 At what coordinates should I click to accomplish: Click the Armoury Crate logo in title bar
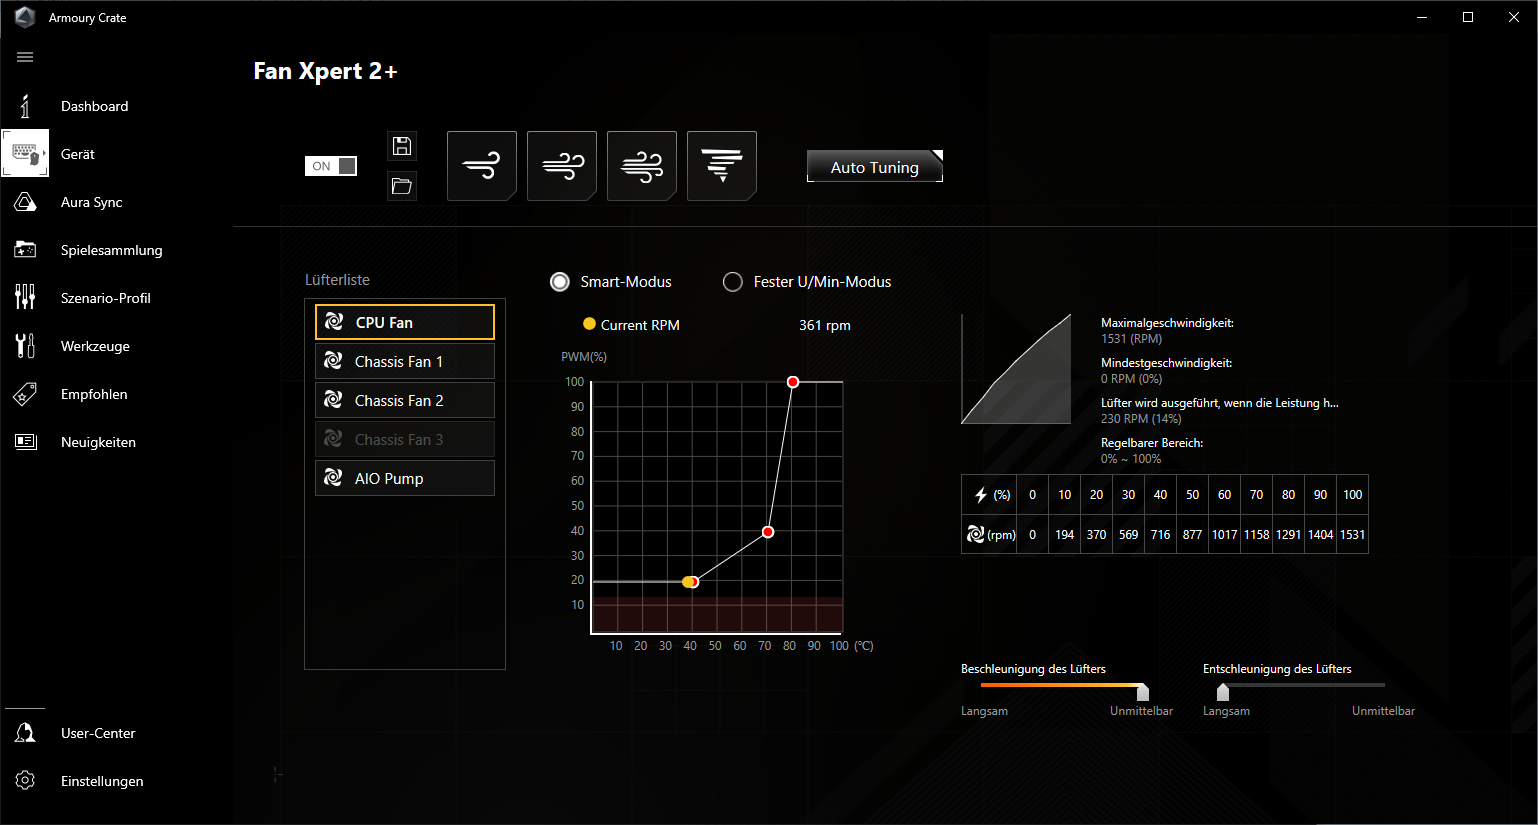25,17
